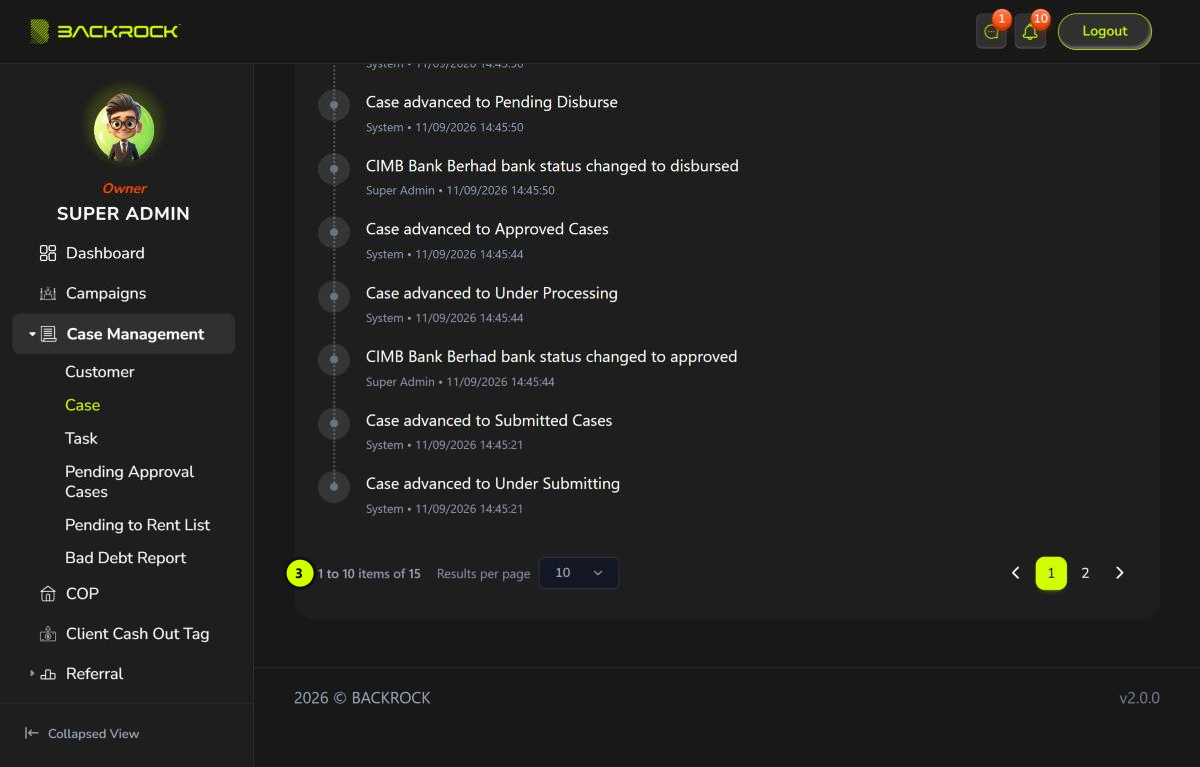Click 'Case advanced to Approved Cases' text
The height and width of the screenshot is (767, 1200).
pos(487,229)
